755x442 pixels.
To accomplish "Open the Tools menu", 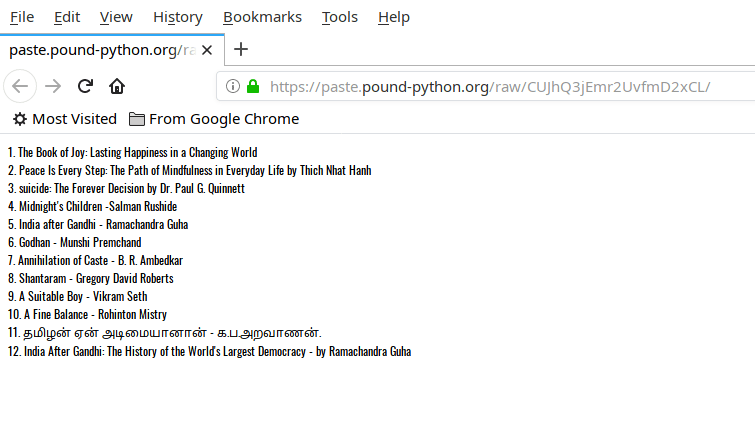I will 339,17.
